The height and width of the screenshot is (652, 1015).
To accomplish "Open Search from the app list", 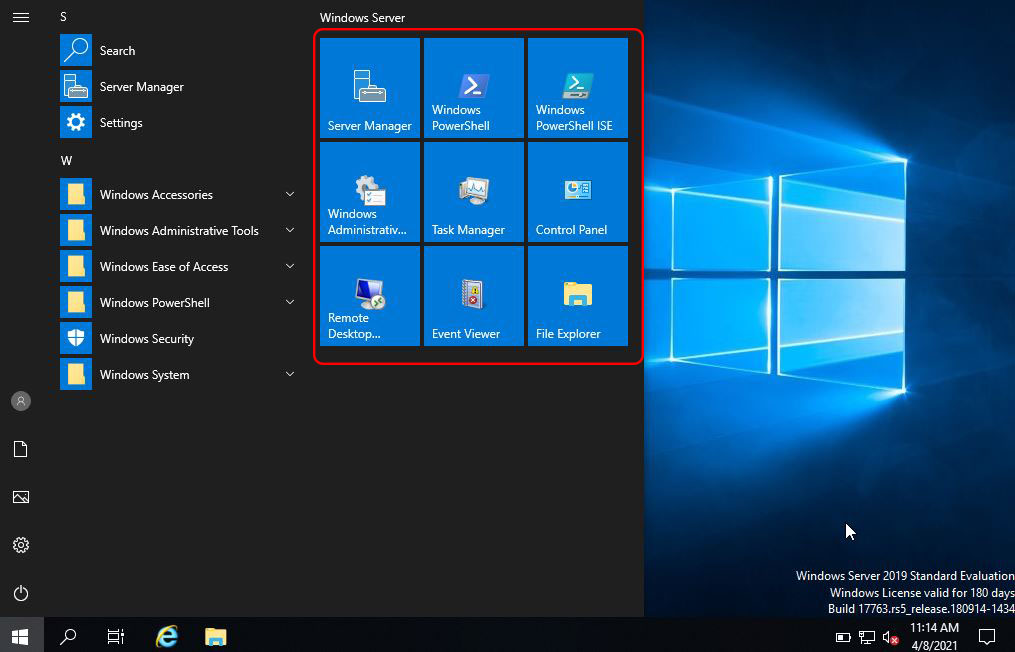I will [x=117, y=50].
